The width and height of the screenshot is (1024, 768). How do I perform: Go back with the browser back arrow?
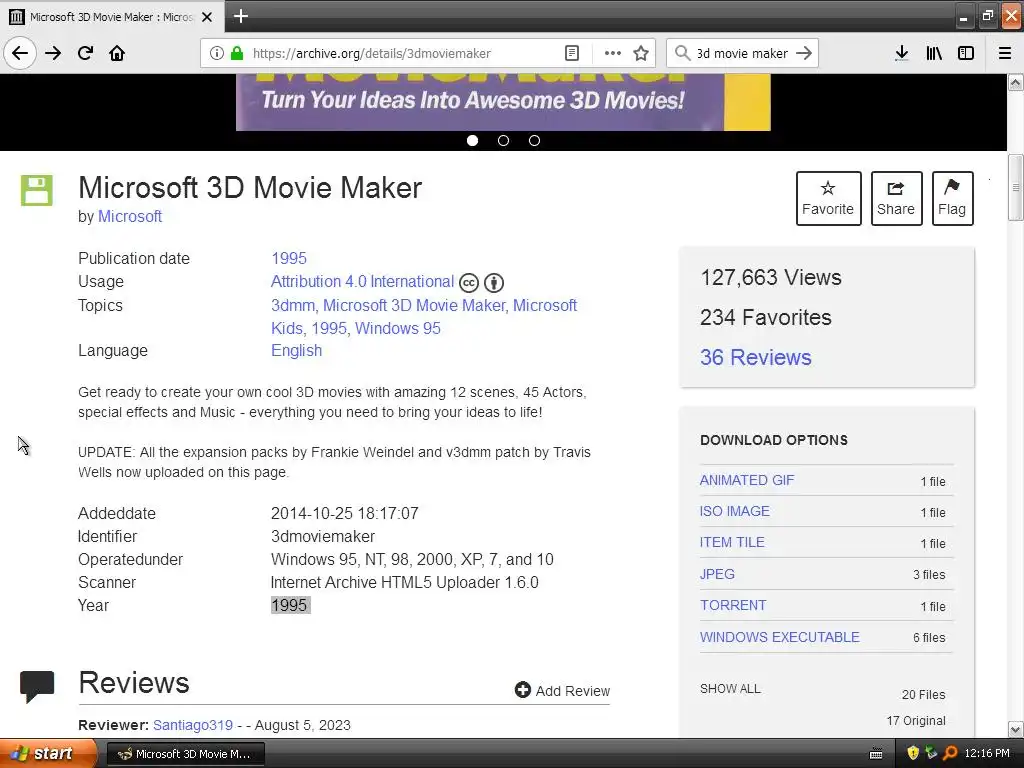20,53
